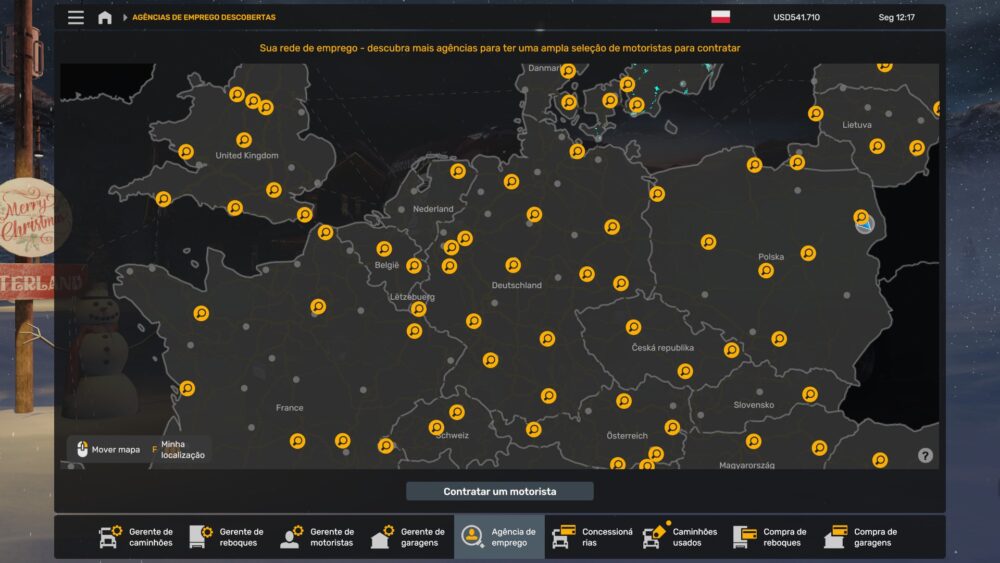Switch to Gerente de motoristas
Image resolution: width=1000 pixels, height=563 pixels.
coord(318,537)
